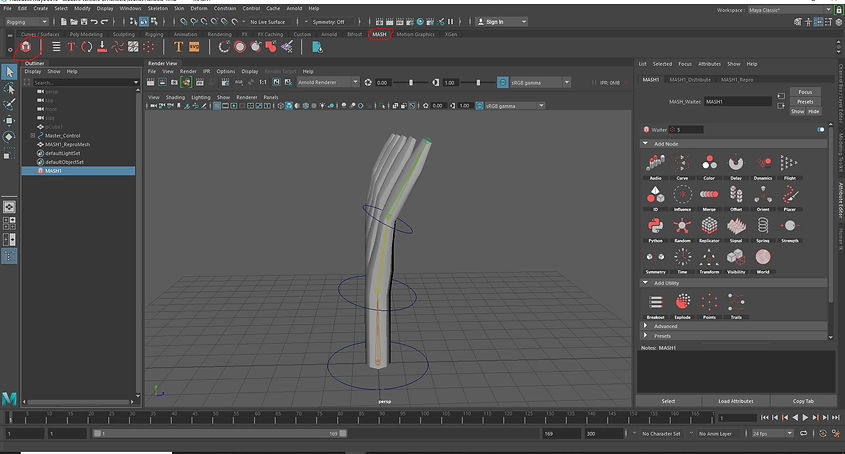Click the Select button at the bottom of the Attribute Editor

[668, 401]
